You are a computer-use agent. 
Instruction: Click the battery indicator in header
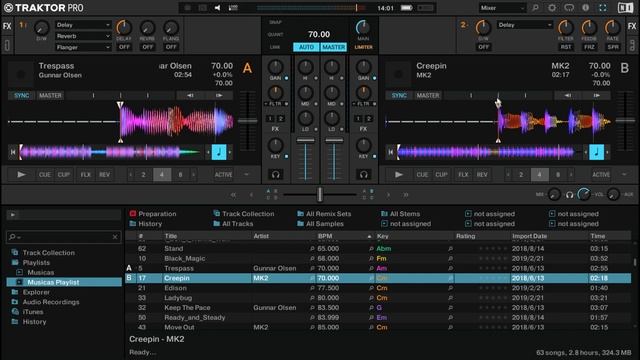407,8
